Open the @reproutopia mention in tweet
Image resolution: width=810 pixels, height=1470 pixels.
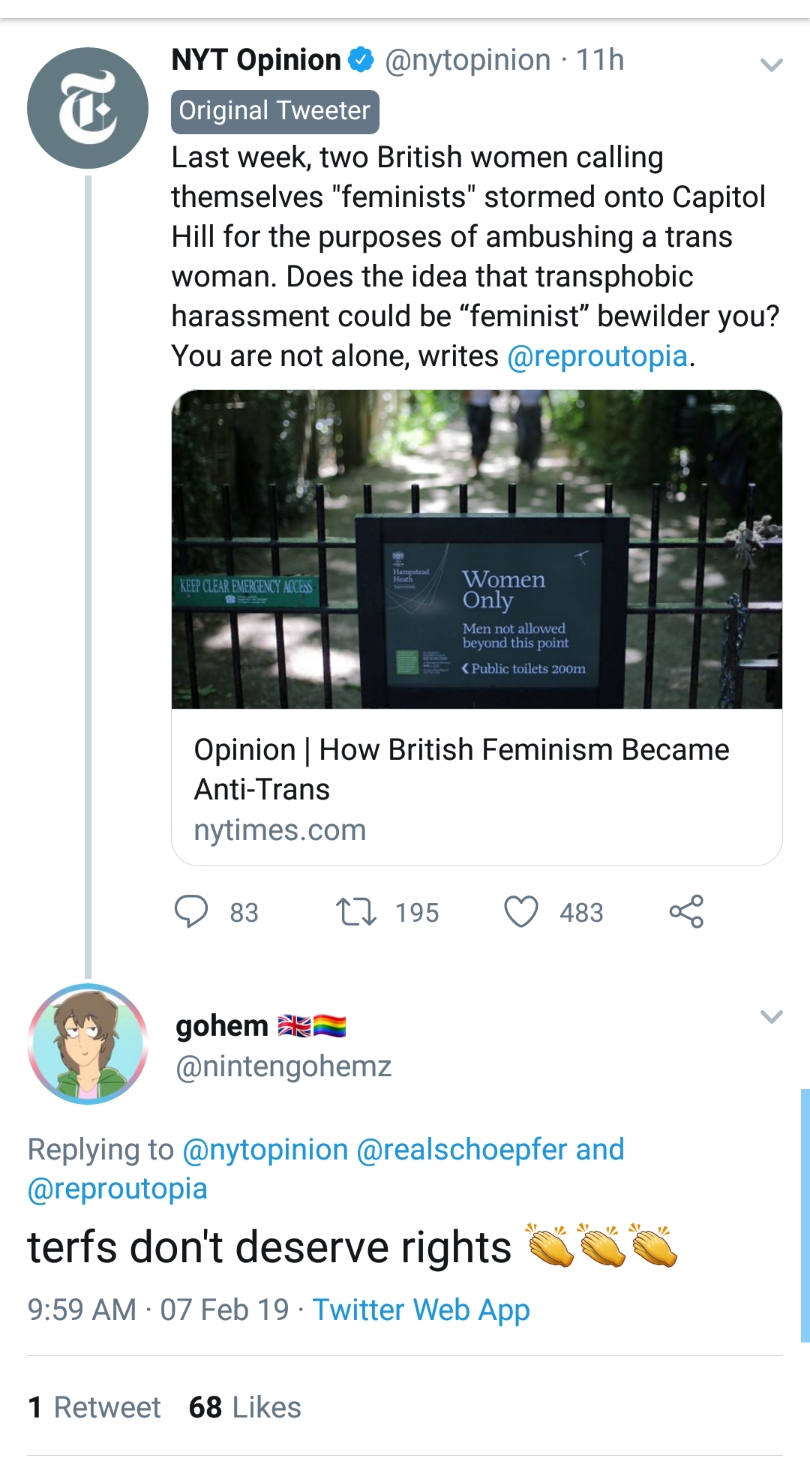(598, 356)
